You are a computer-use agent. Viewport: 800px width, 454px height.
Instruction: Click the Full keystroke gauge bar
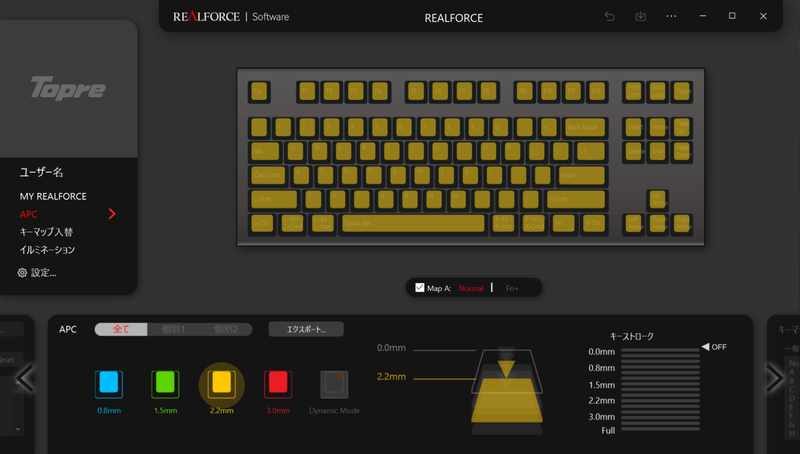coord(660,430)
